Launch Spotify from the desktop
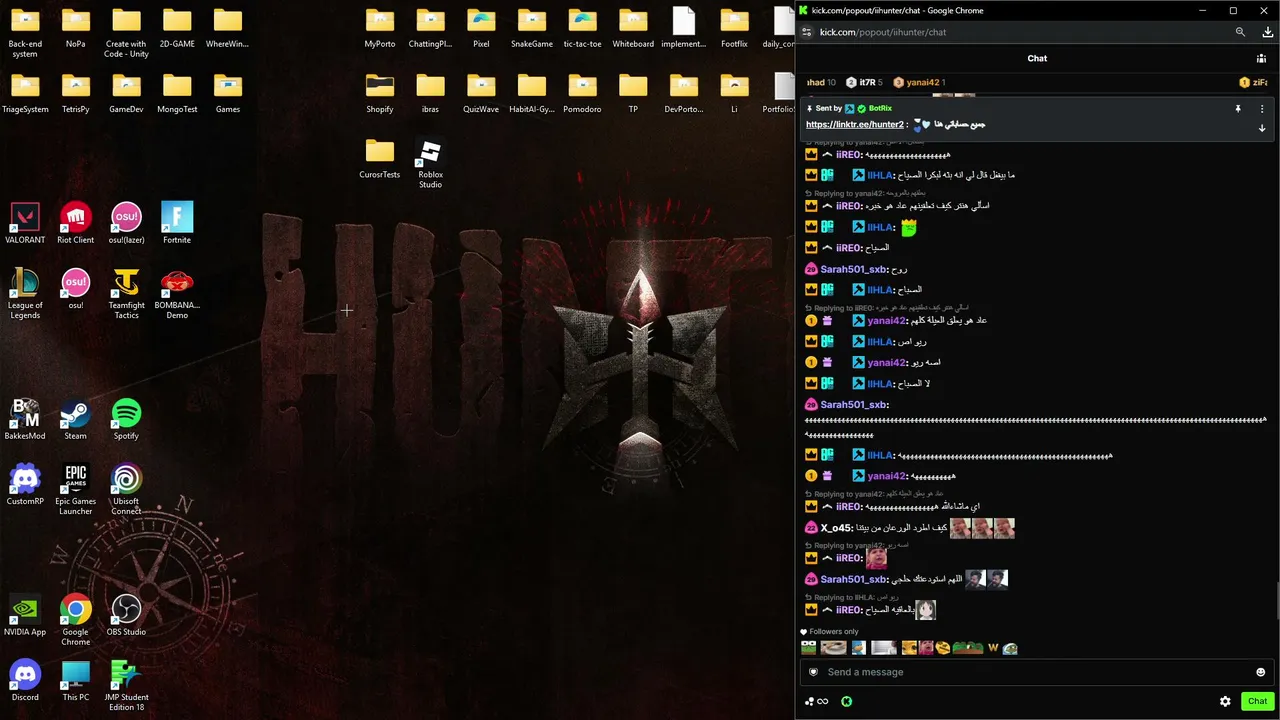The height and width of the screenshot is (720, 1280). click(126, 420)
